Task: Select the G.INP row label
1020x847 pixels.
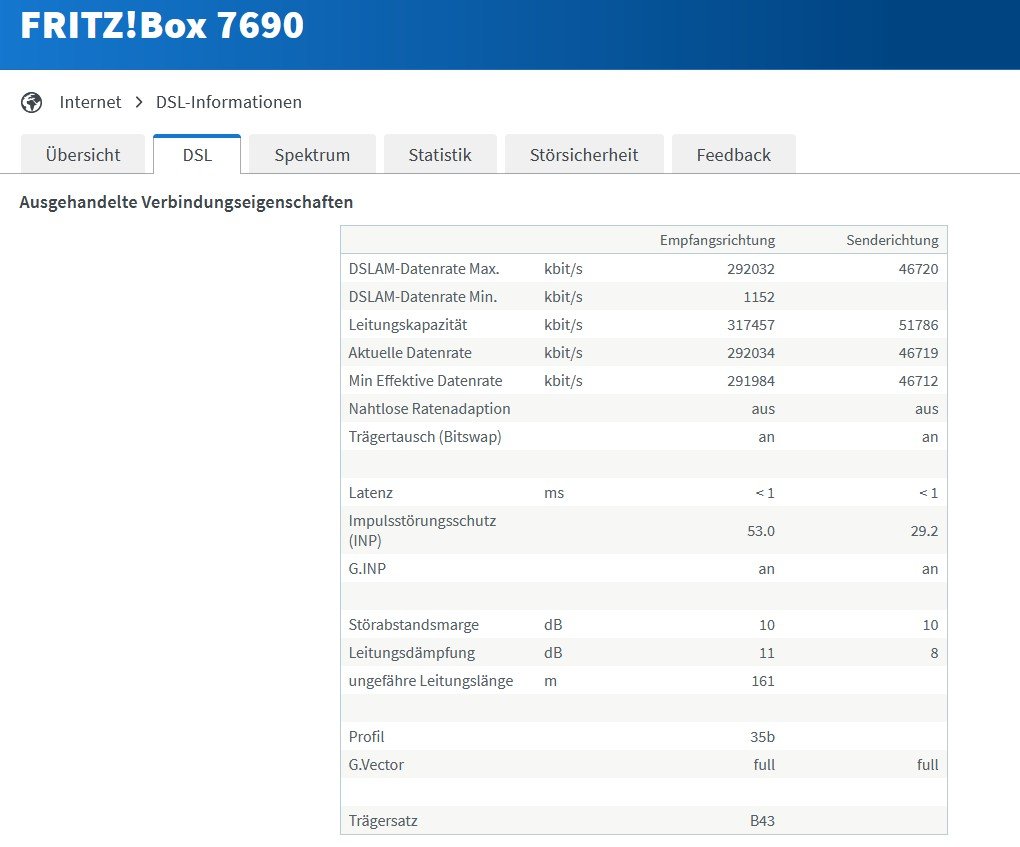Action: (x=367, y=569)
